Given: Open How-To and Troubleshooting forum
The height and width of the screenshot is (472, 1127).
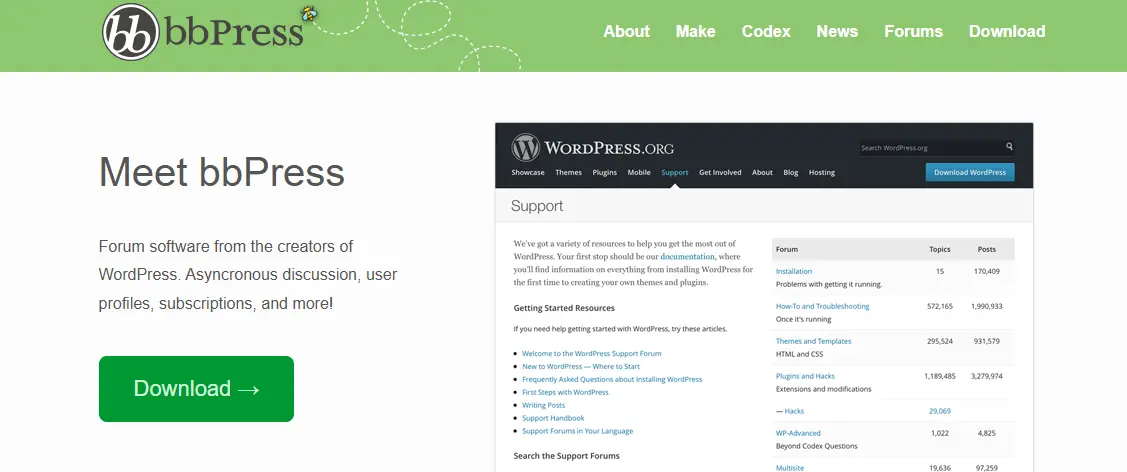Looking at the screenshot, I should (x=822, y=306).
